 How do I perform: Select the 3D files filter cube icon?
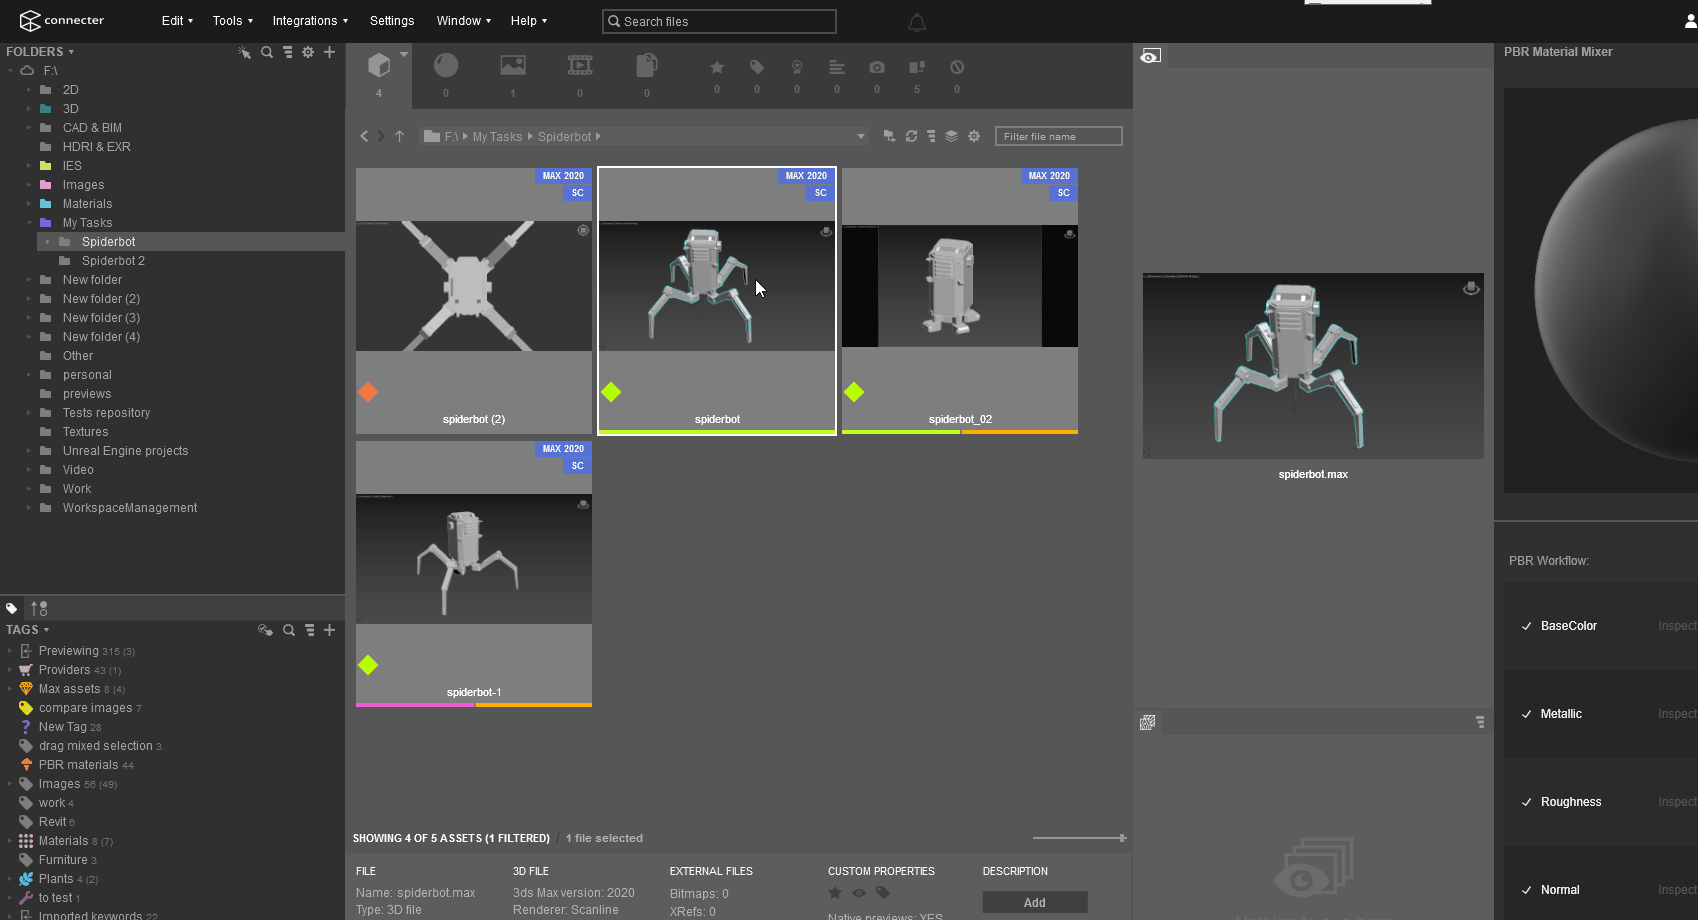[x=379, y=66]
